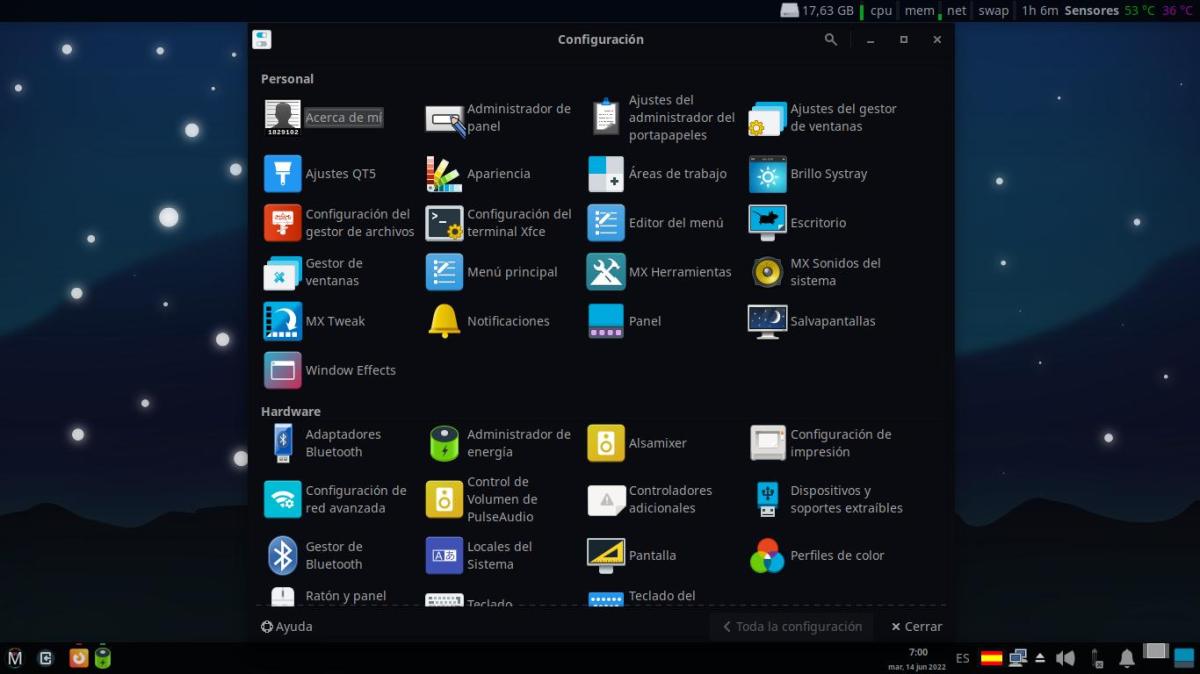Viewport: 1200px width, 674px height.
Task: Open the Apariencia color palette icon
Action: [444, 174]
